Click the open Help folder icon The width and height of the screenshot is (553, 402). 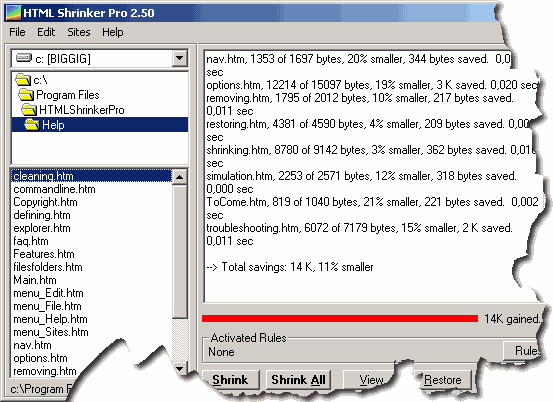[32, 124]
